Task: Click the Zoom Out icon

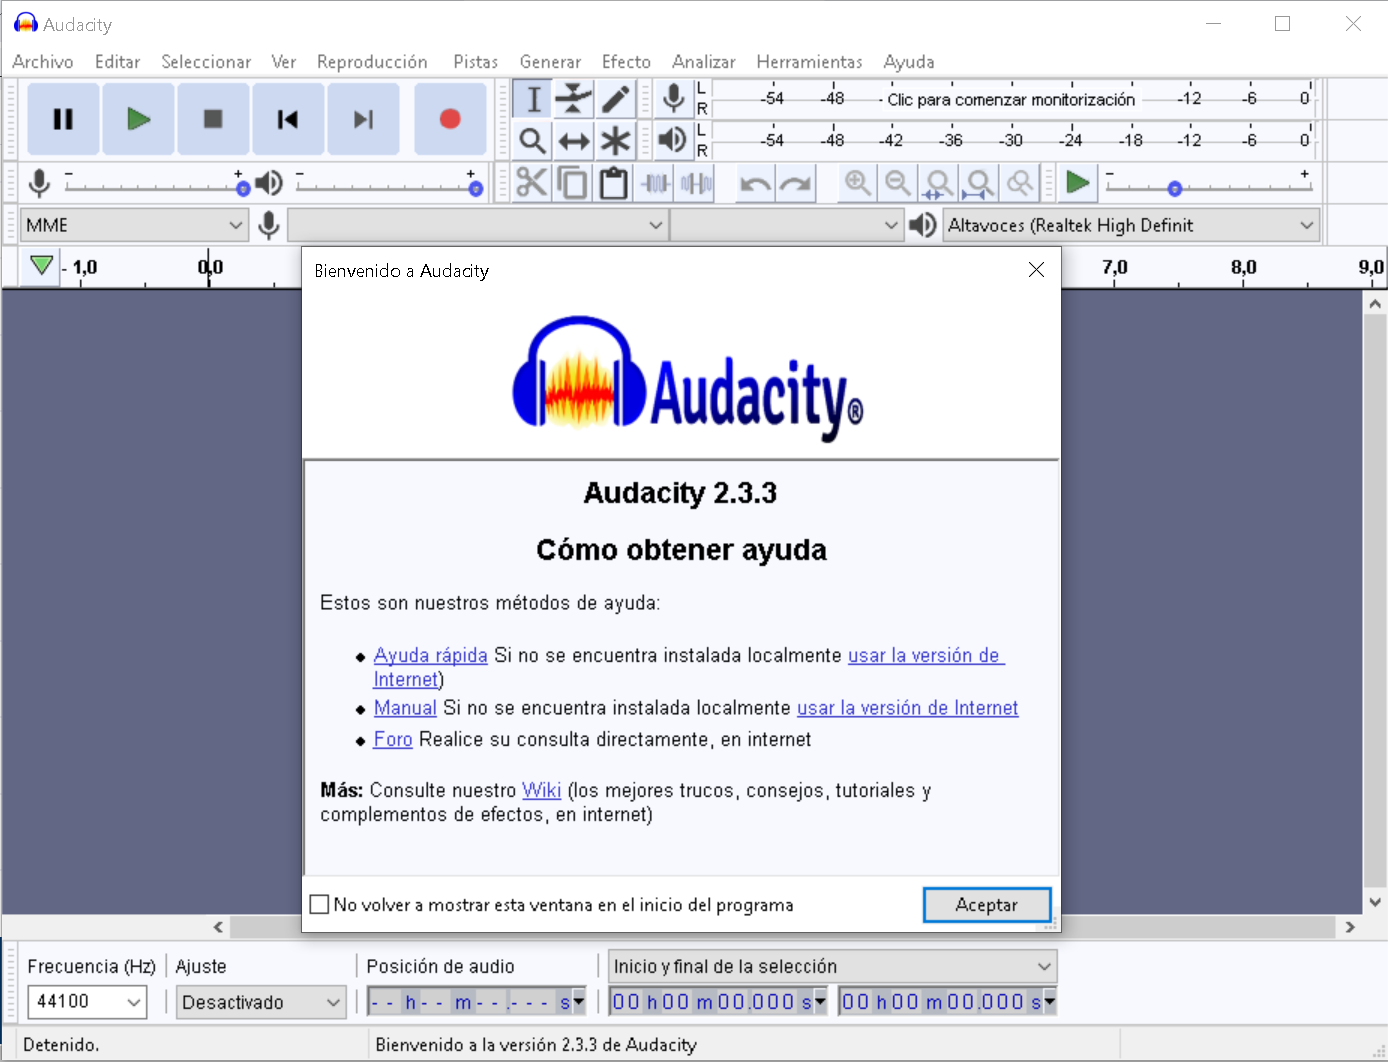Action: point(898,183)
